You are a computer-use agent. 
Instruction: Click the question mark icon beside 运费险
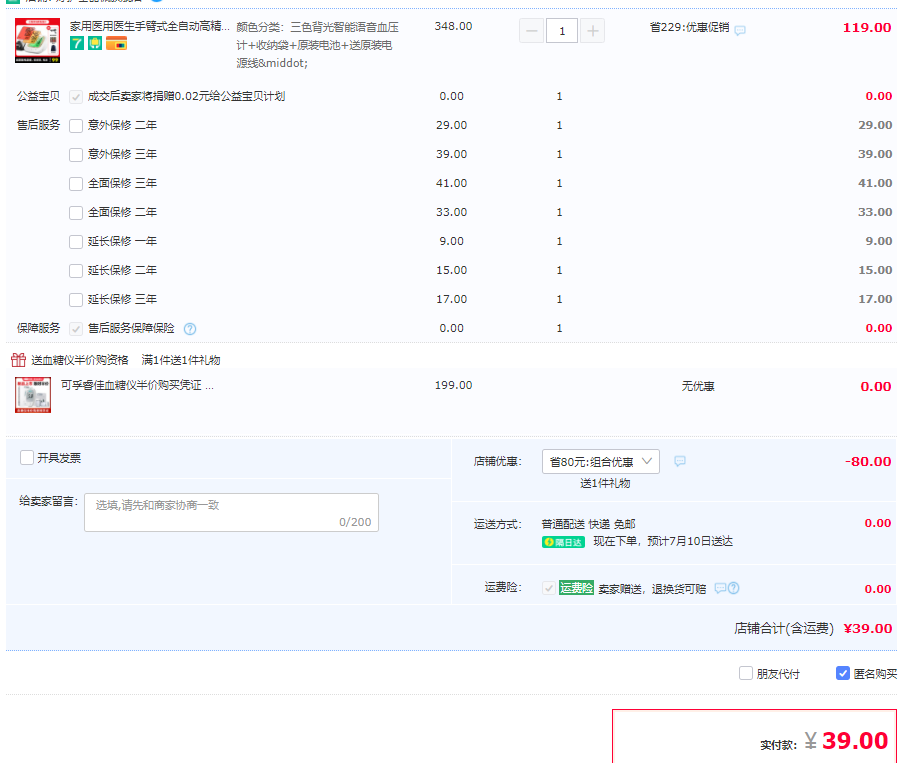coord(733,589)
